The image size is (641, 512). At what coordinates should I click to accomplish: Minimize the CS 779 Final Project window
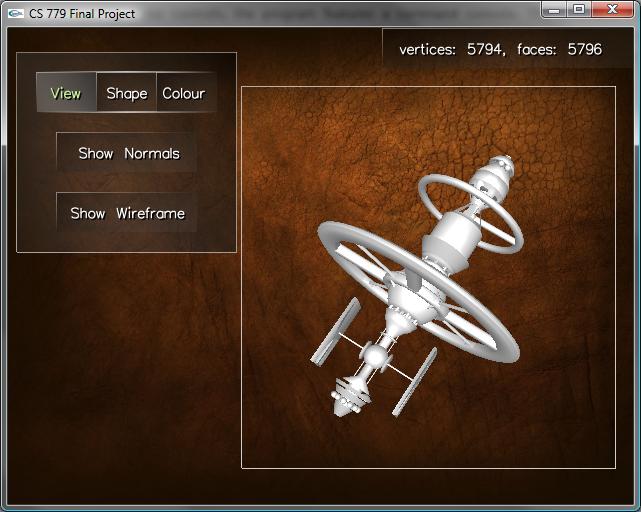[555, 9]
